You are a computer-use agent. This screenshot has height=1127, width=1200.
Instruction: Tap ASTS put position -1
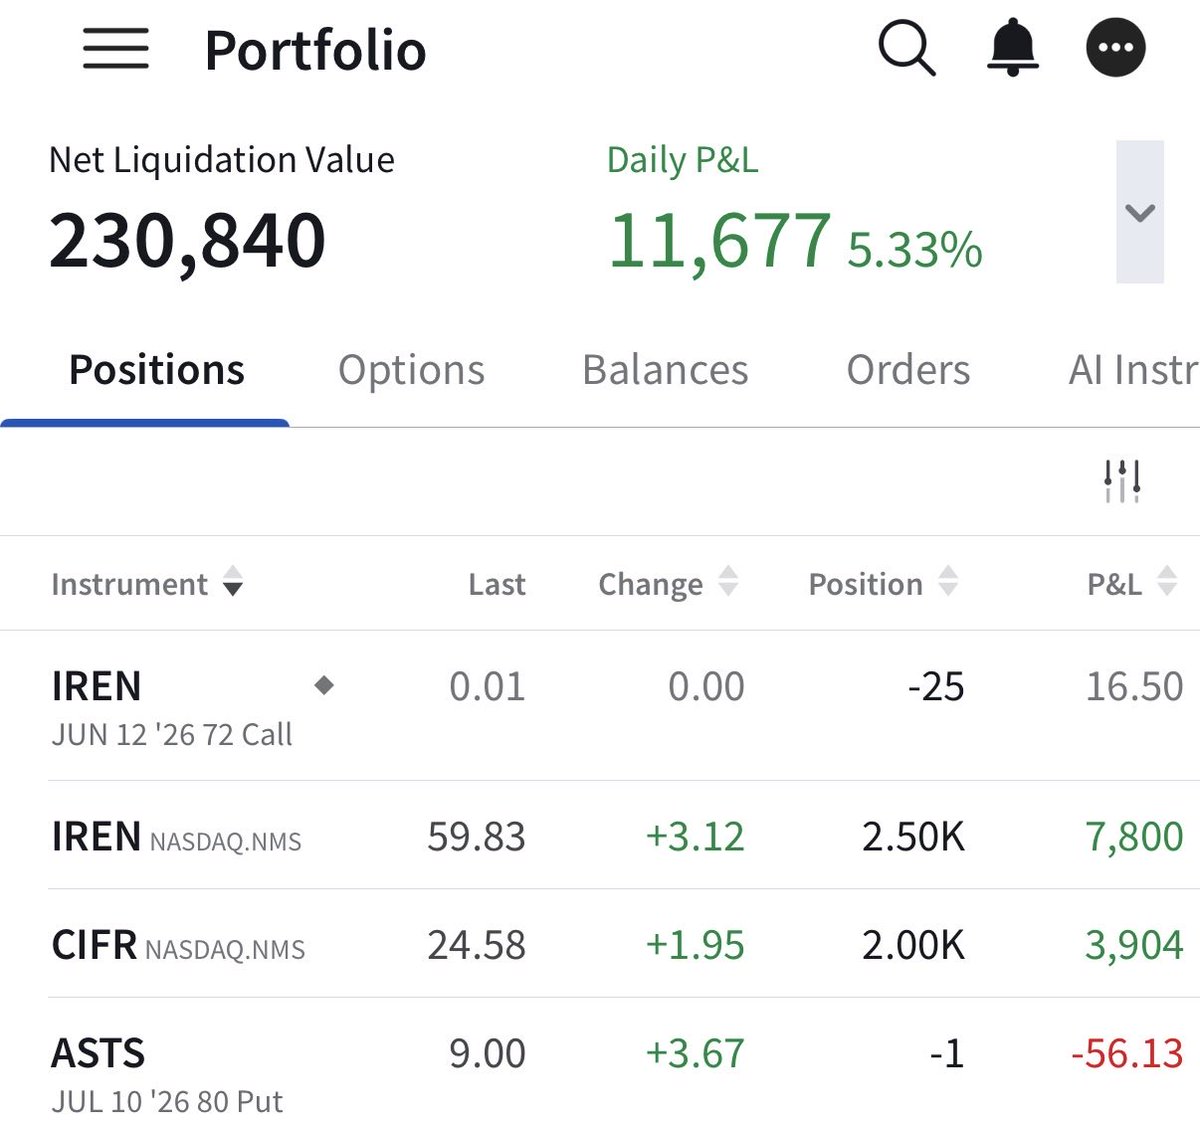pos(946,1053)
